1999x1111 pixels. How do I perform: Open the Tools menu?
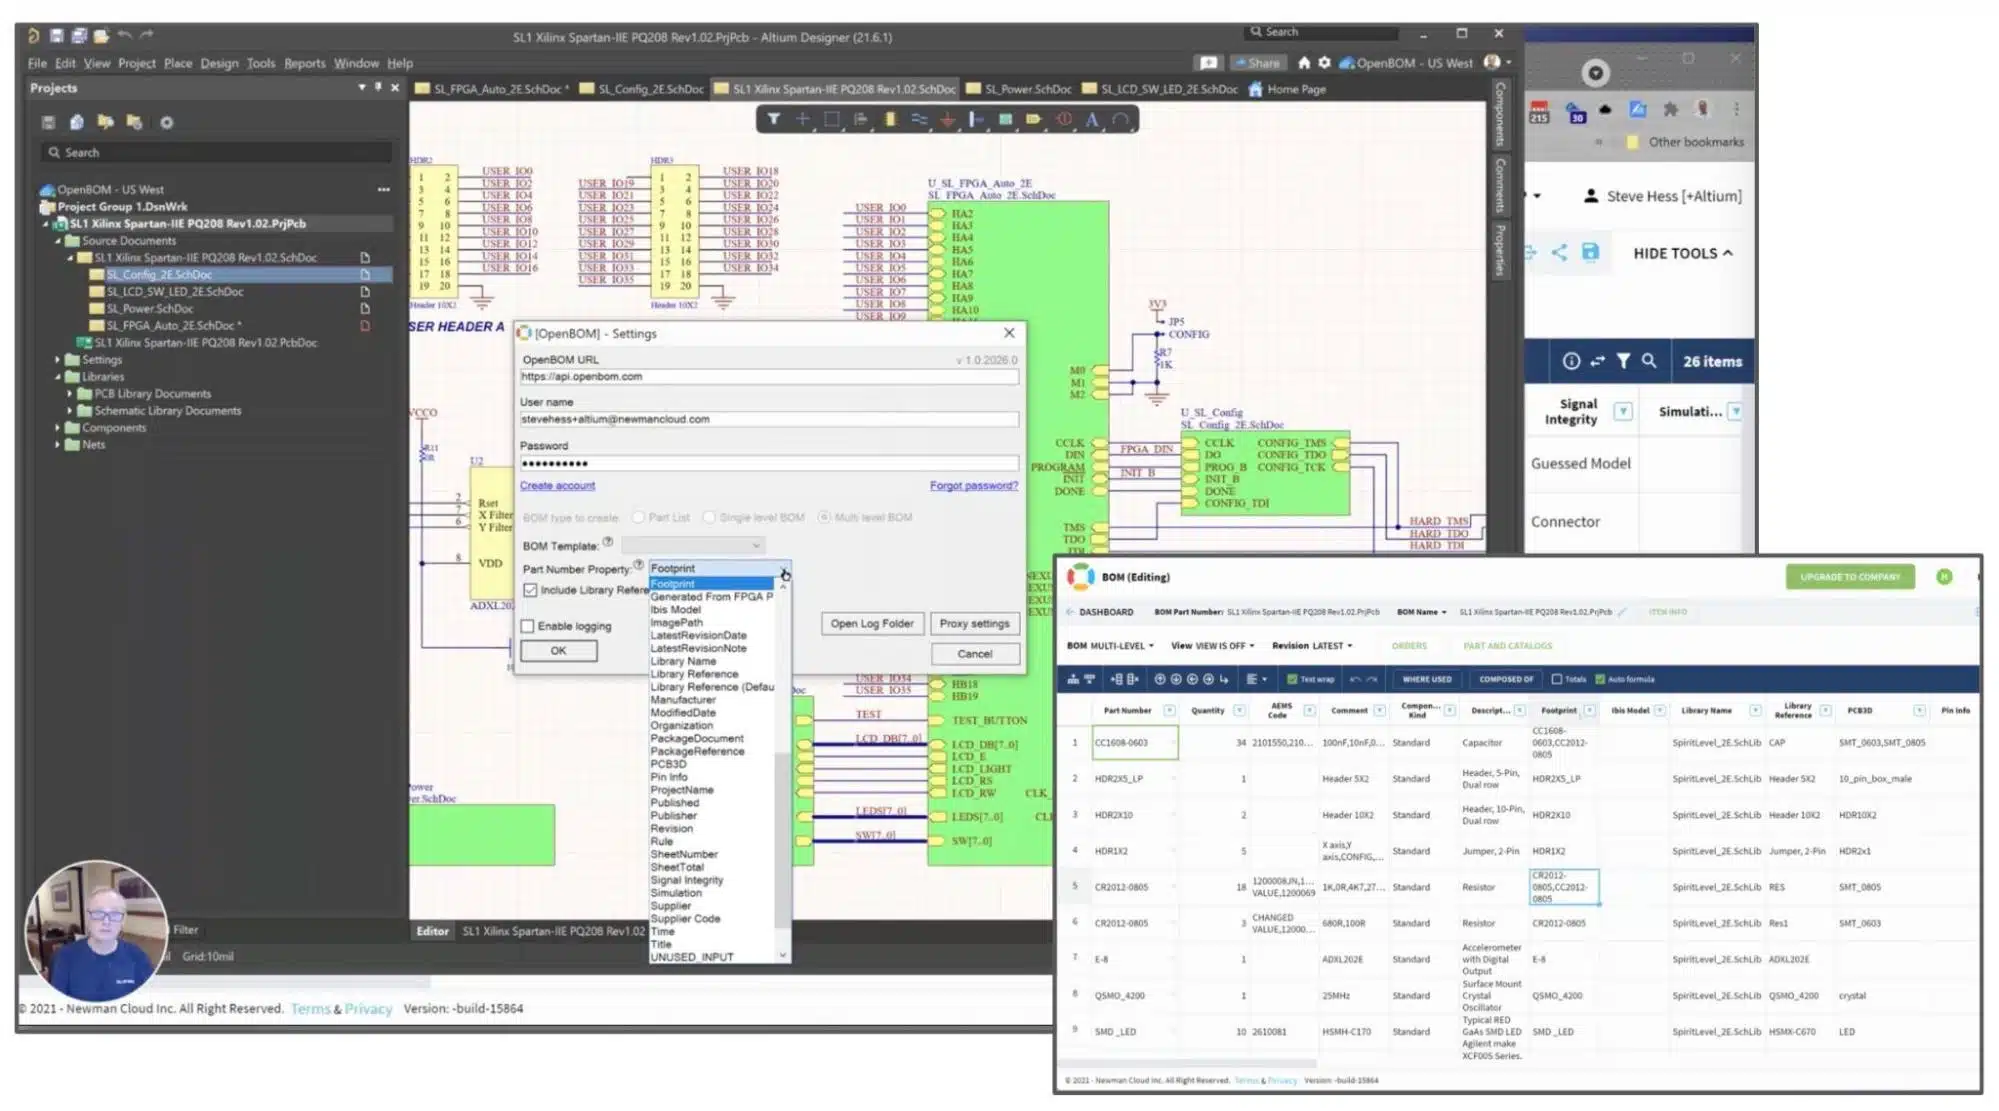pos(261,63)
